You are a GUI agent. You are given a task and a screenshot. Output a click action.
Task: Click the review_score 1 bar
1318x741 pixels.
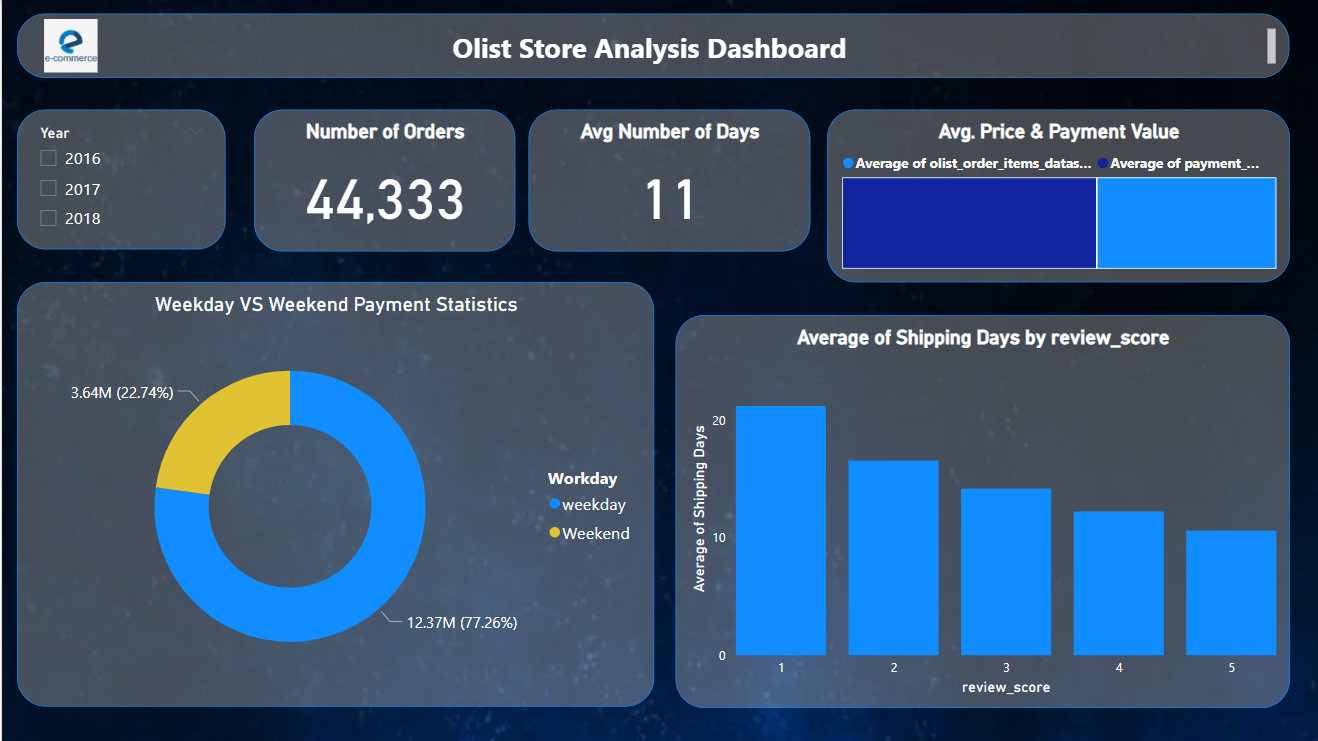(781, 530)
